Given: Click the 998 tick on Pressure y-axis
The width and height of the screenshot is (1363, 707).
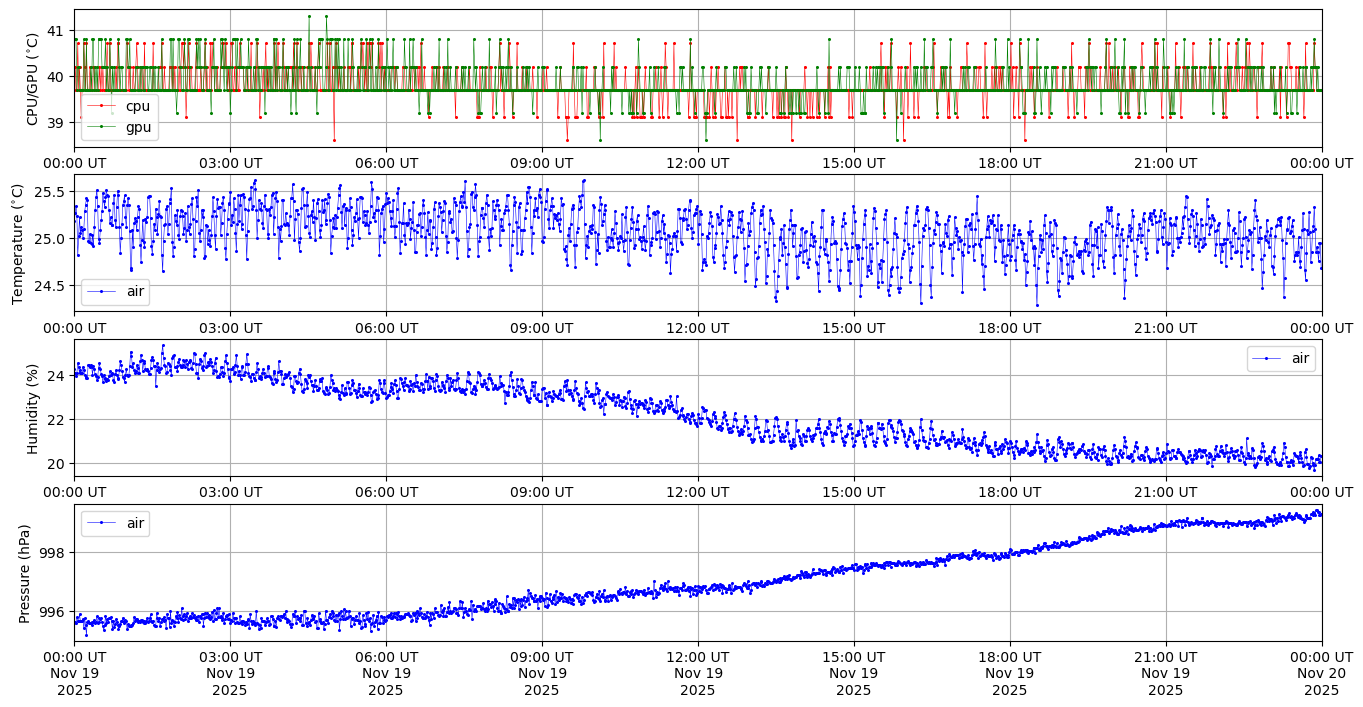Looking at the screenshot, I should tap(52, 553).
